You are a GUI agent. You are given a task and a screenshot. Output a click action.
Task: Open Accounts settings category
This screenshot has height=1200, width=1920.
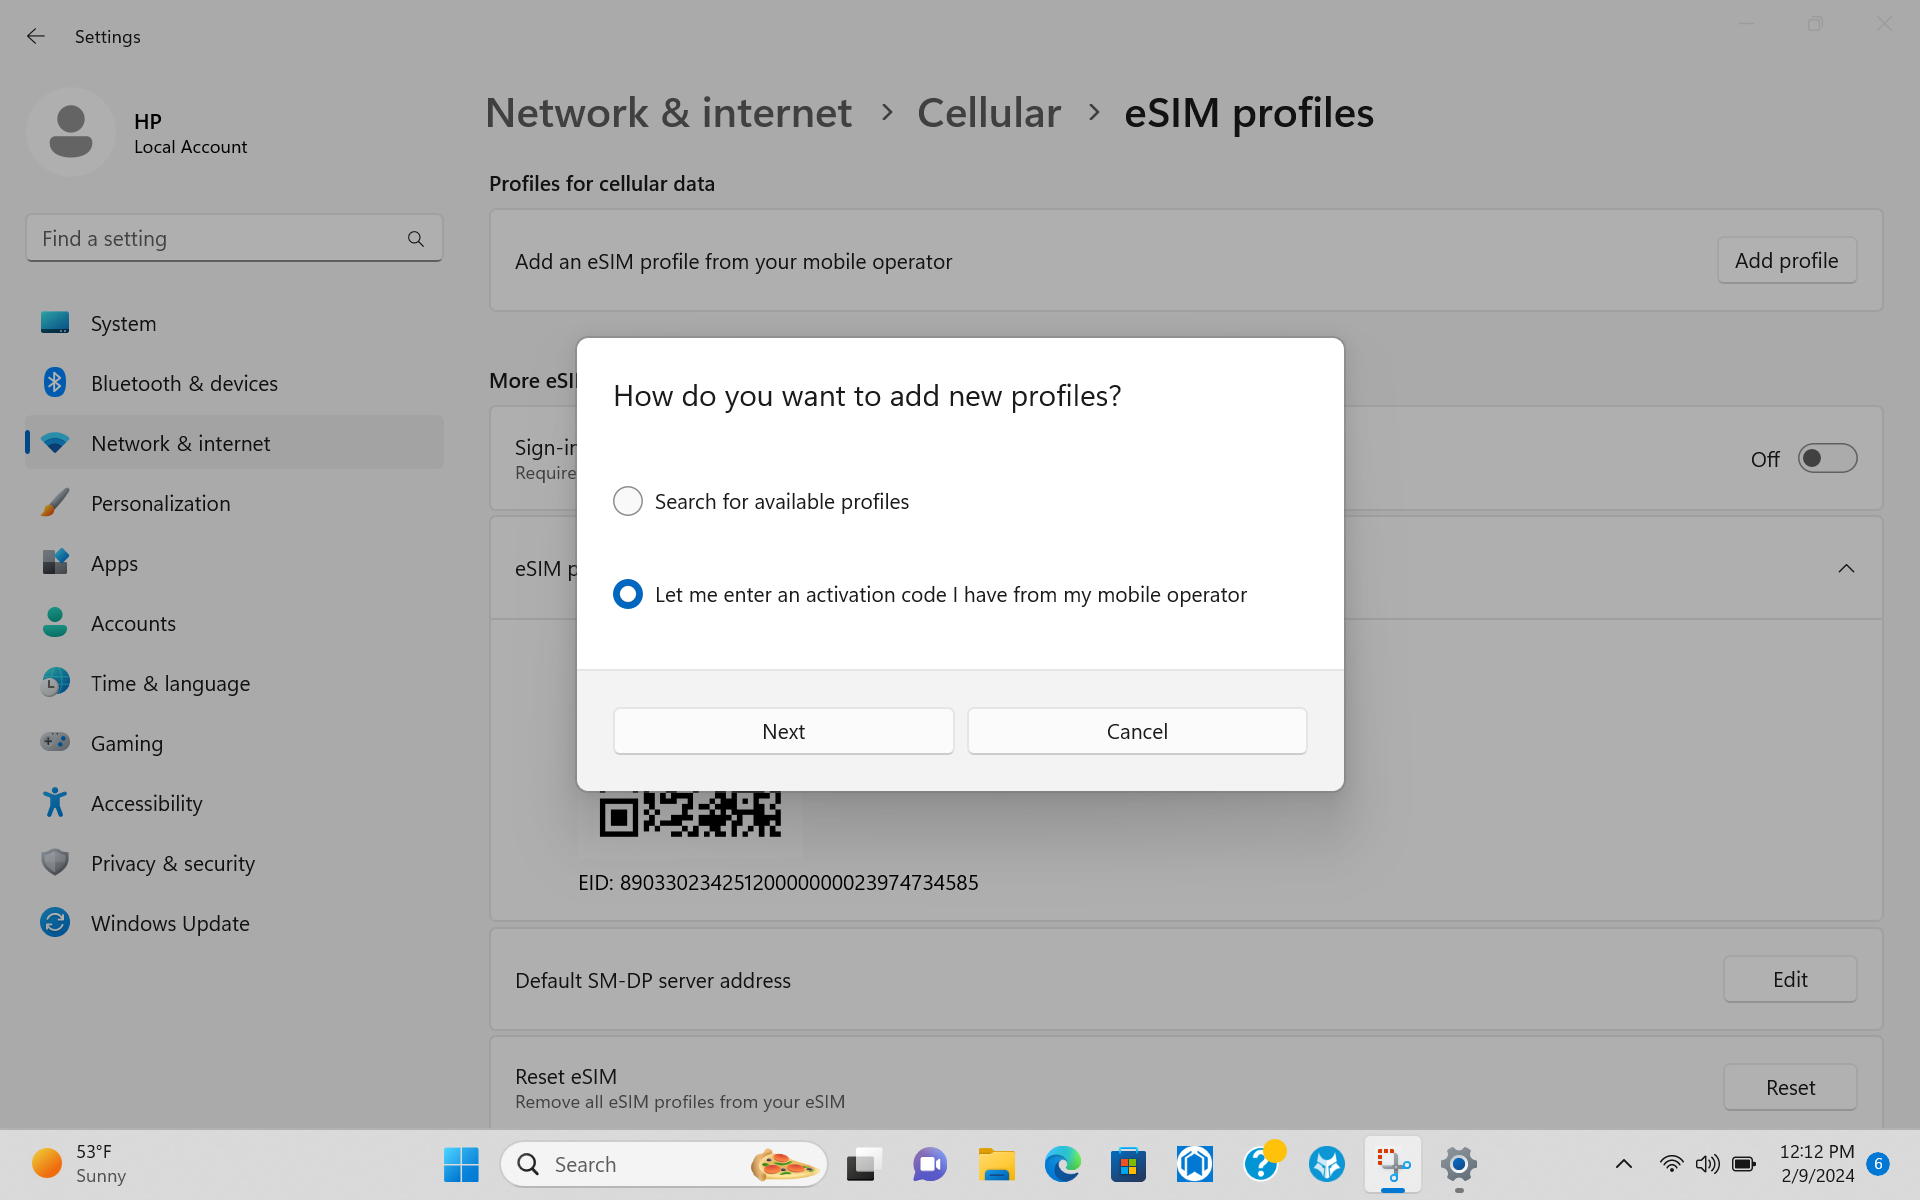(x=234, y=623)
